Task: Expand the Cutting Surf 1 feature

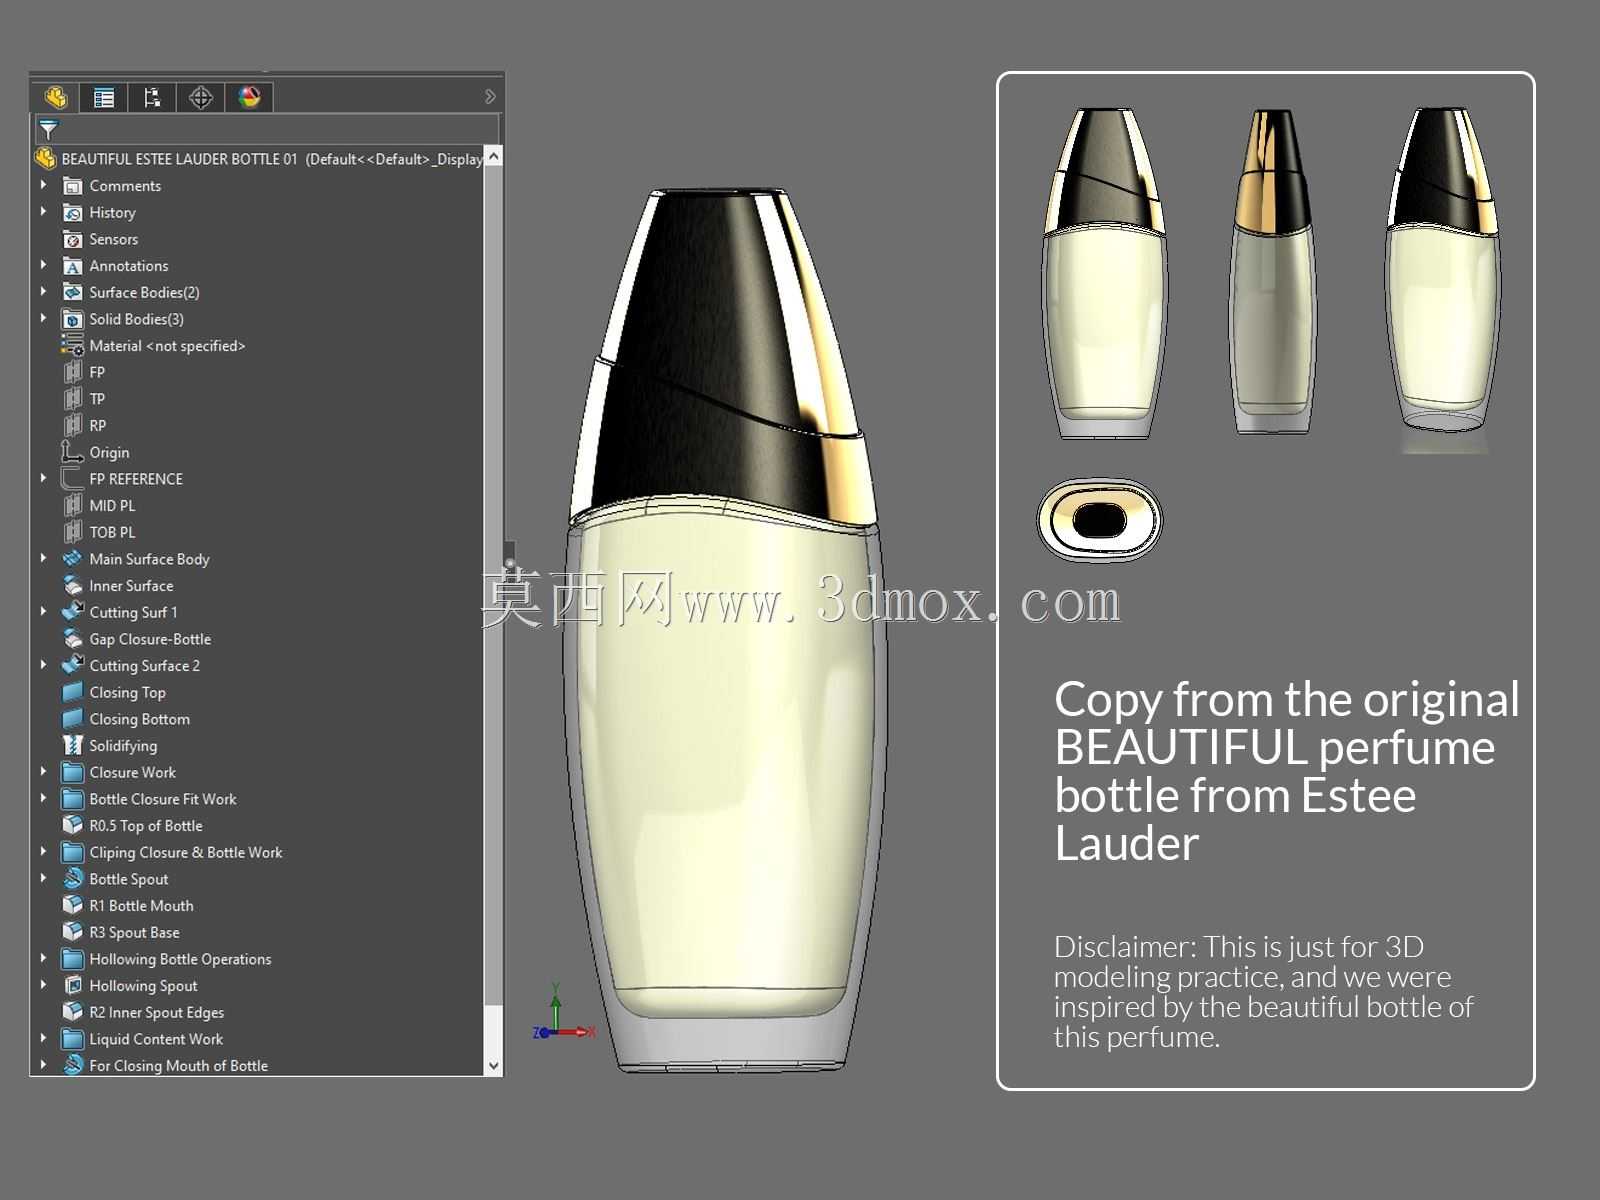Action: 44,612
